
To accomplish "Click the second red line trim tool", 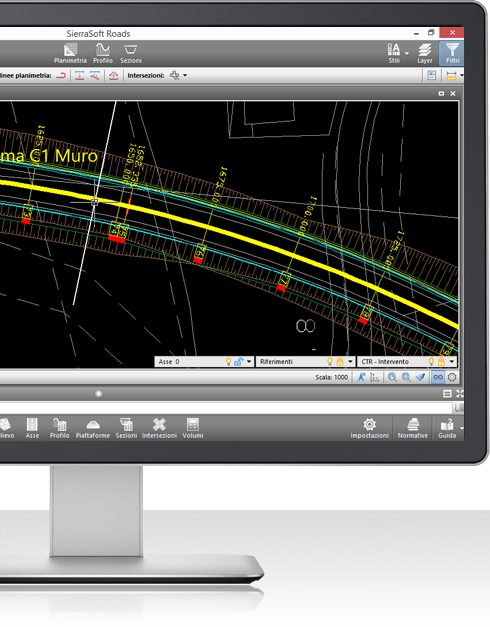I will pos(95,75).
